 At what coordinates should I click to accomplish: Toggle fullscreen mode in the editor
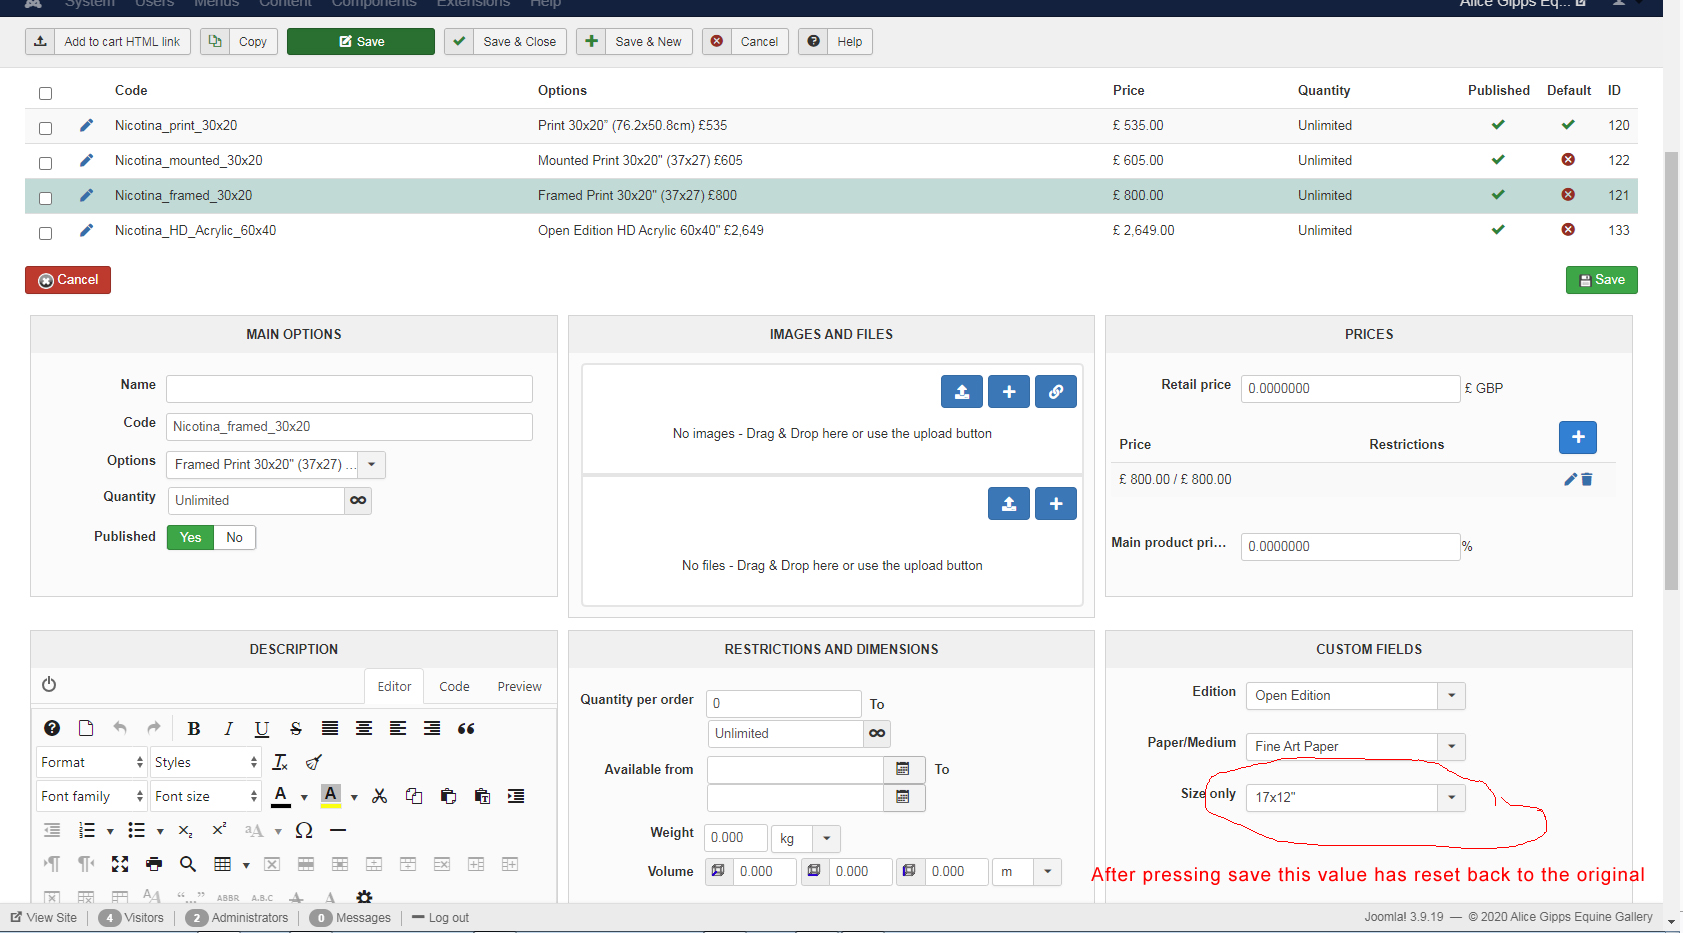pos(120,864)
